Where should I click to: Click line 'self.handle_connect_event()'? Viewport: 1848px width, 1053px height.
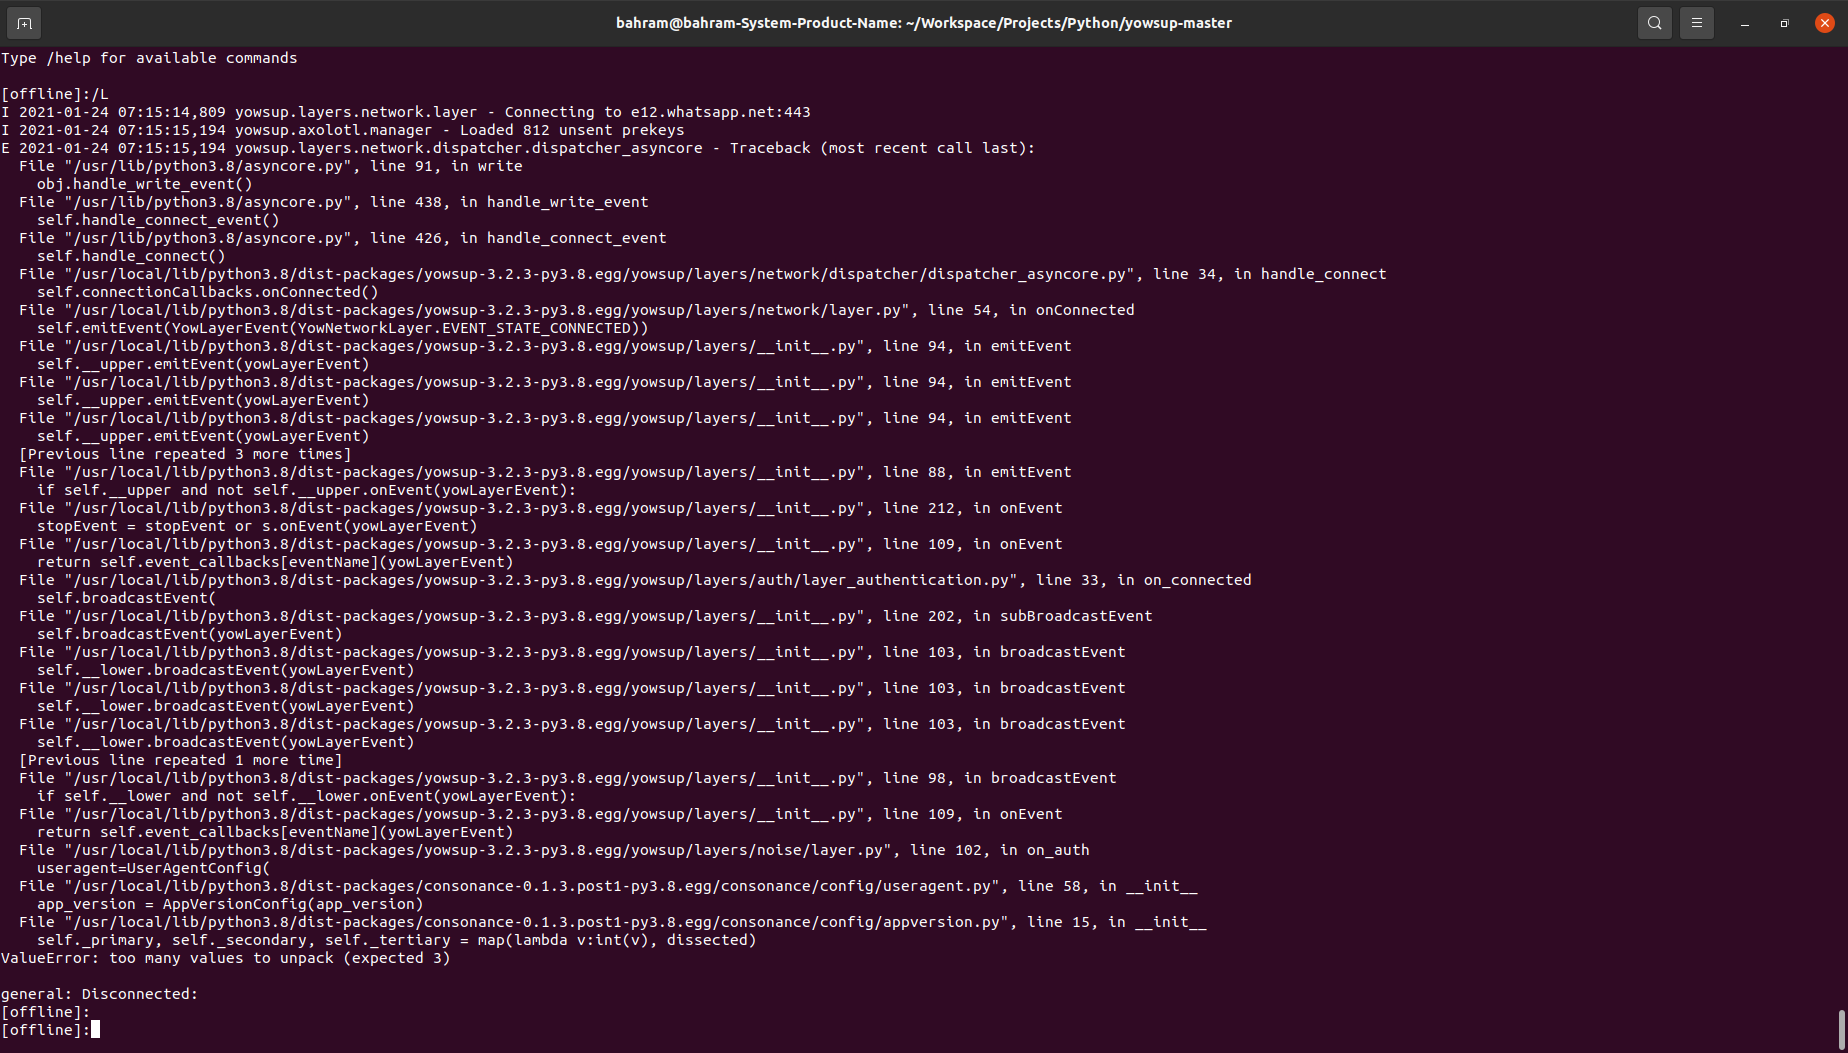158,220
